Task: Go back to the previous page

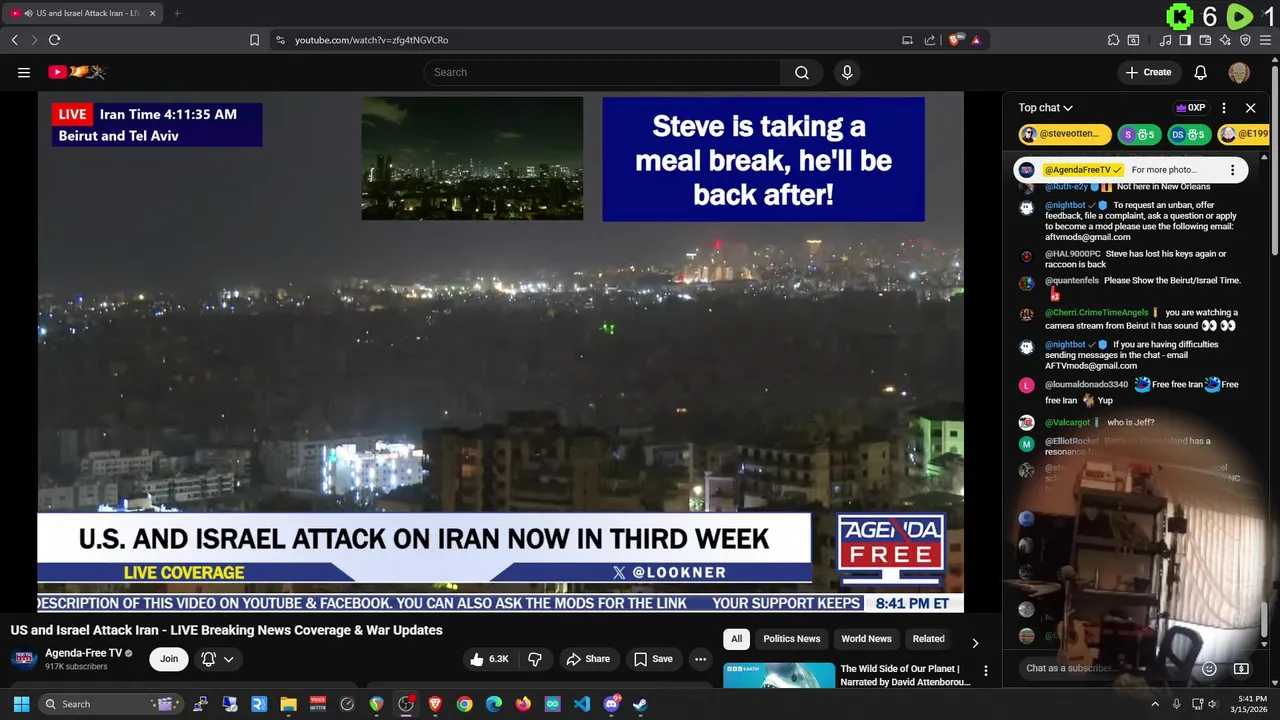Action: [x=14, y=40]
